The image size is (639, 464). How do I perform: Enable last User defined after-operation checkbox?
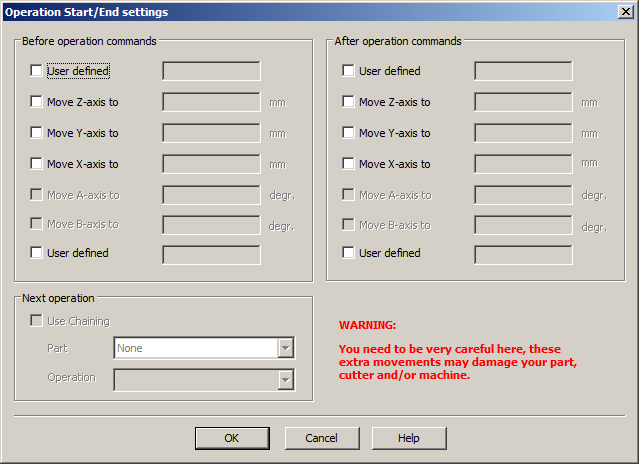pyautogui.click(x=349, y=253)
